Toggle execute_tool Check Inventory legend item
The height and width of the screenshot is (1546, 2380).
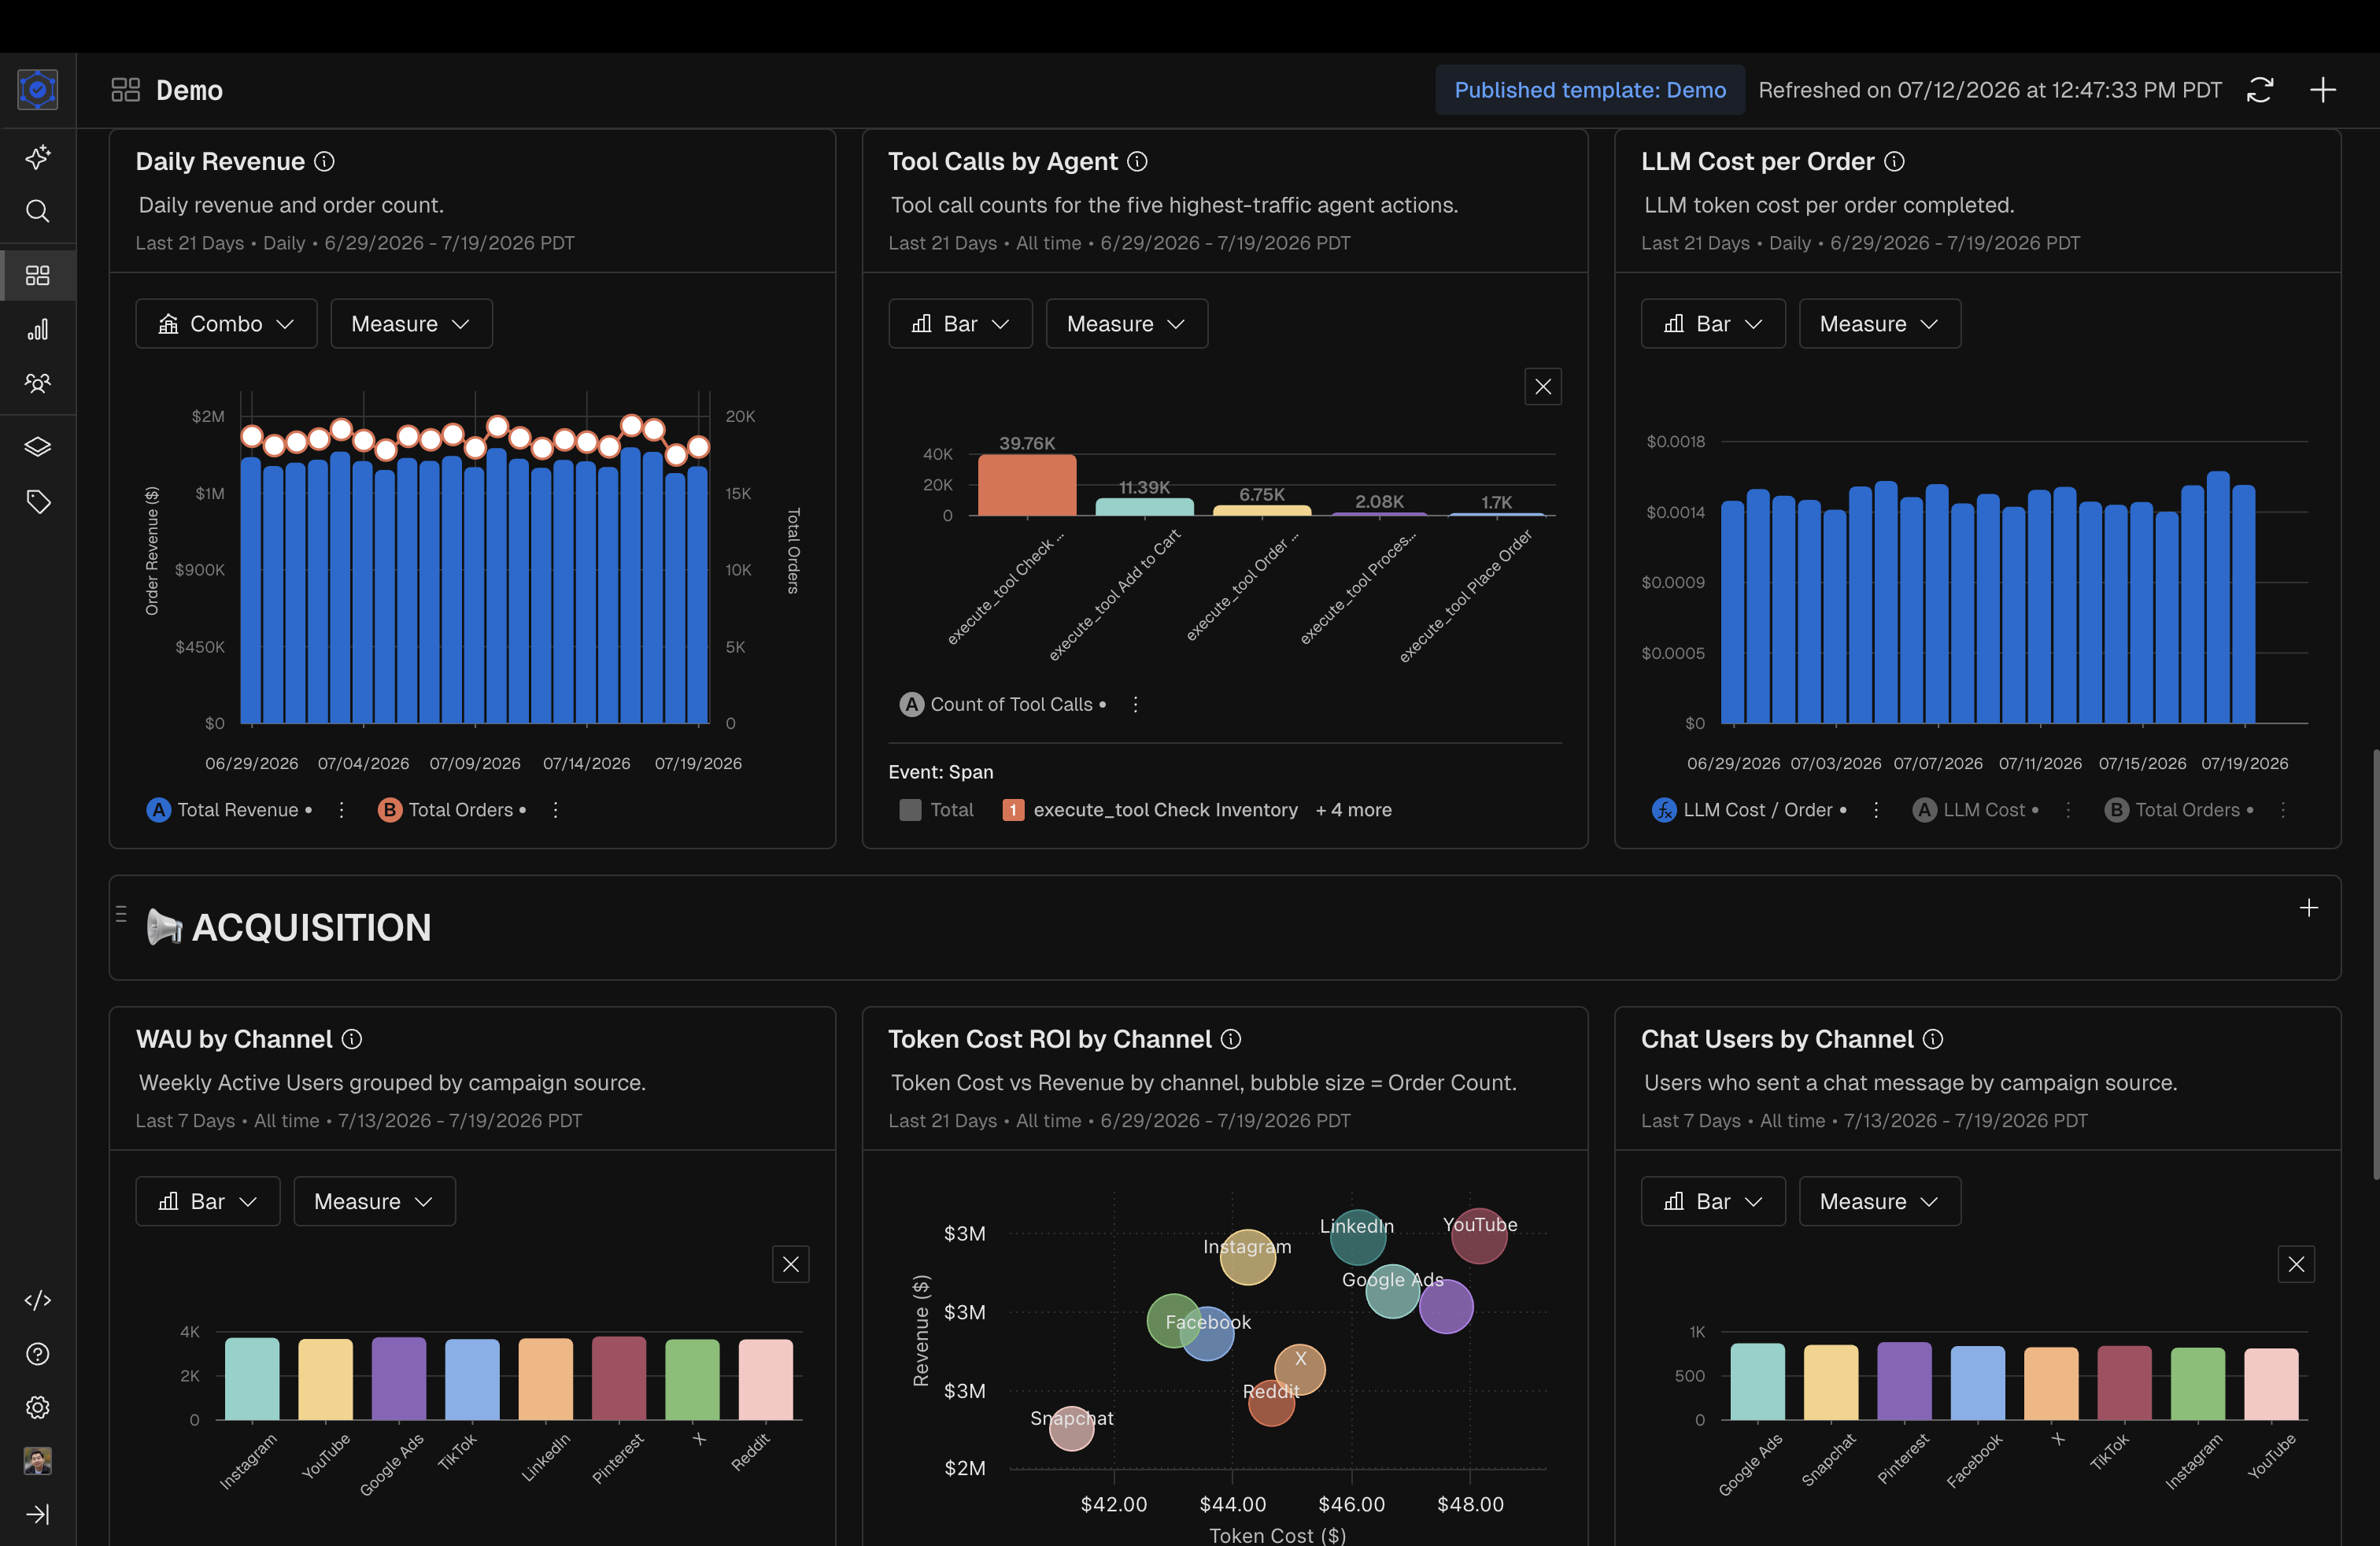[1149, 810]
